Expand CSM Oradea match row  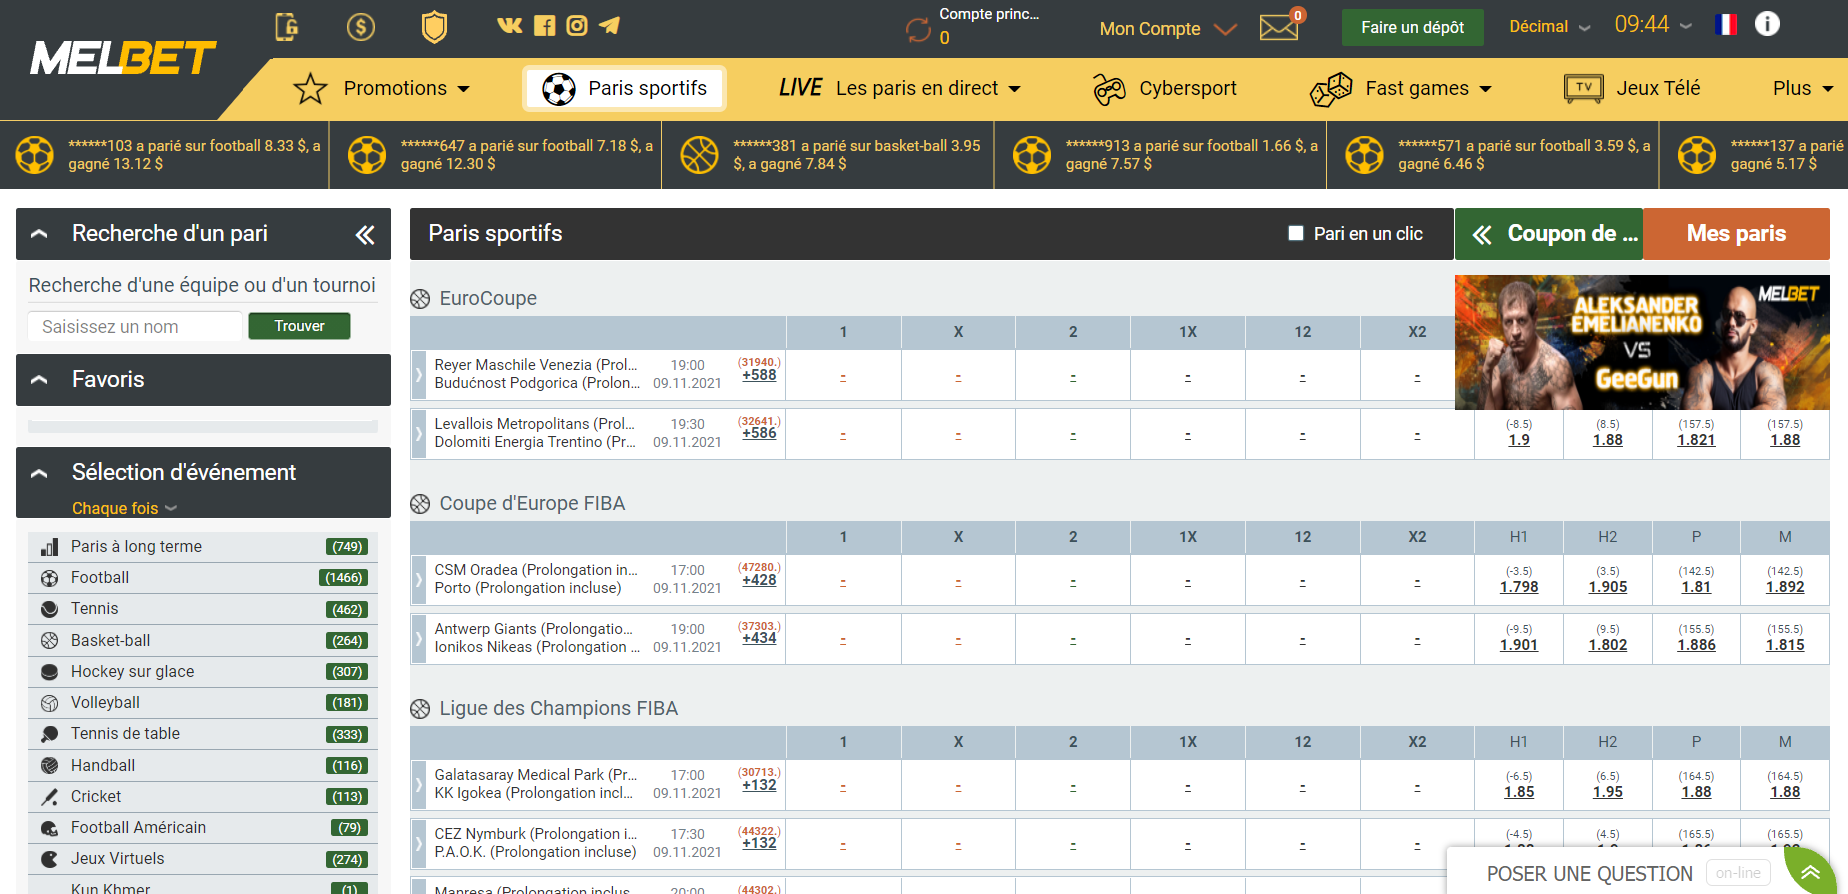tap(418, 580)
